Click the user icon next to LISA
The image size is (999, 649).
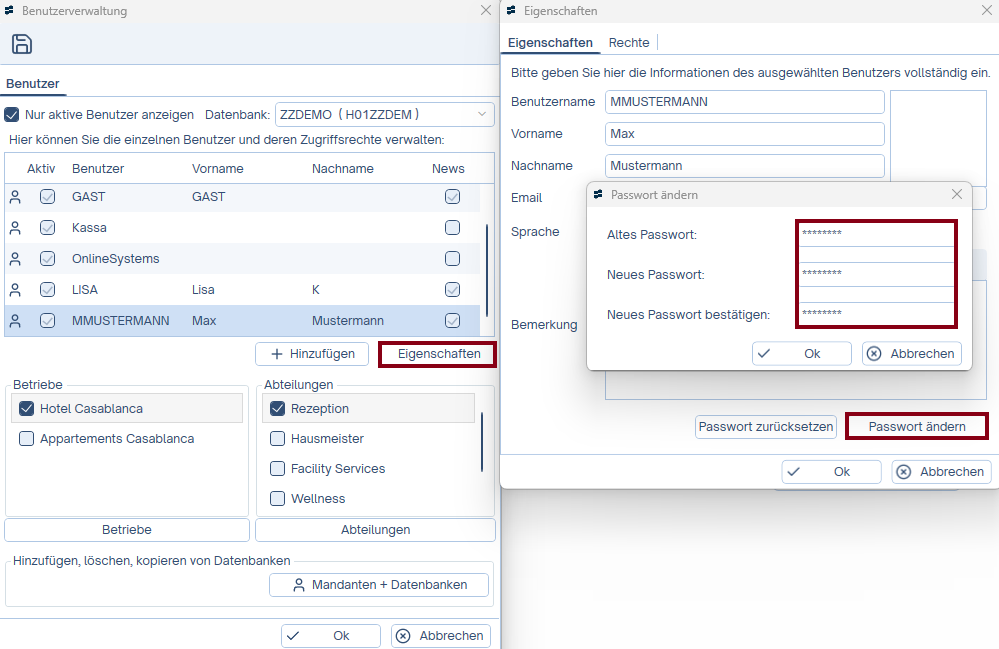click(15, 290)
